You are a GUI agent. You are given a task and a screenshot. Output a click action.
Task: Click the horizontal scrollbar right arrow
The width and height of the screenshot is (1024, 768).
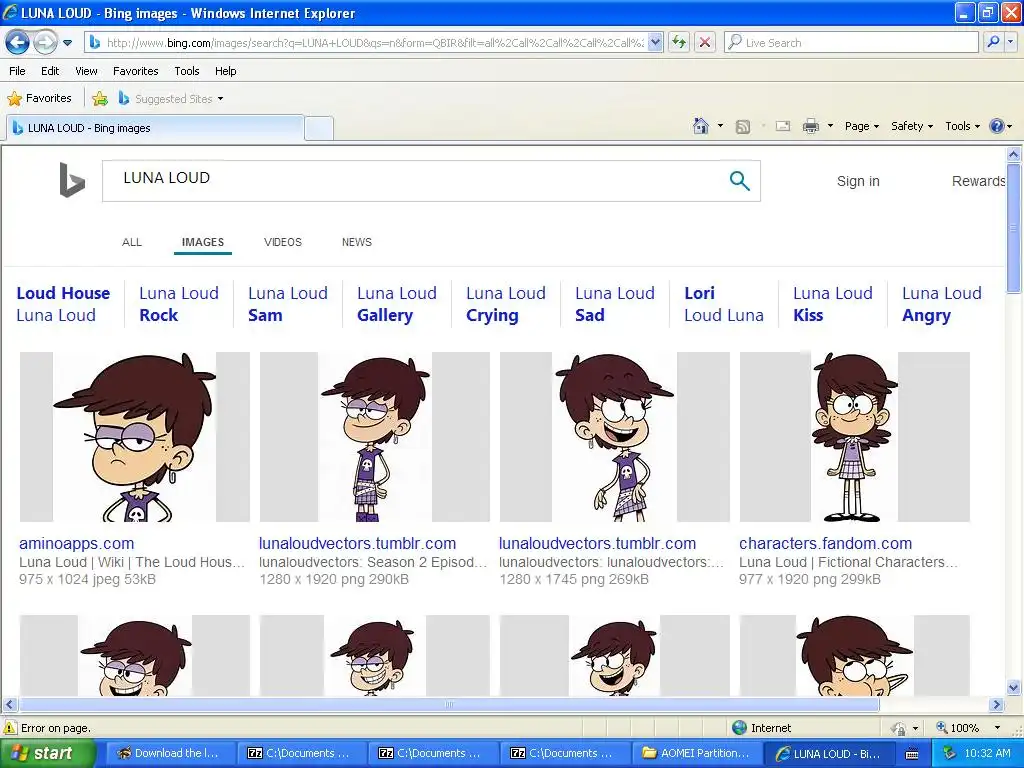pyautogui.click(x=997, y=705)
